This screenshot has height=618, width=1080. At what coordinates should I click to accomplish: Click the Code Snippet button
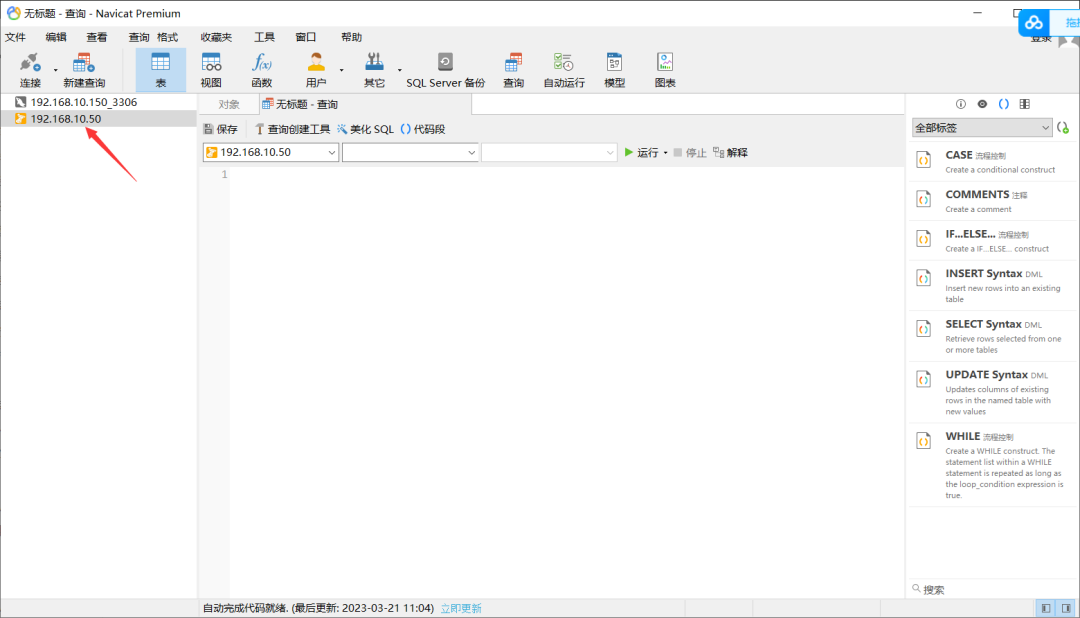click(x=423, y=130)
